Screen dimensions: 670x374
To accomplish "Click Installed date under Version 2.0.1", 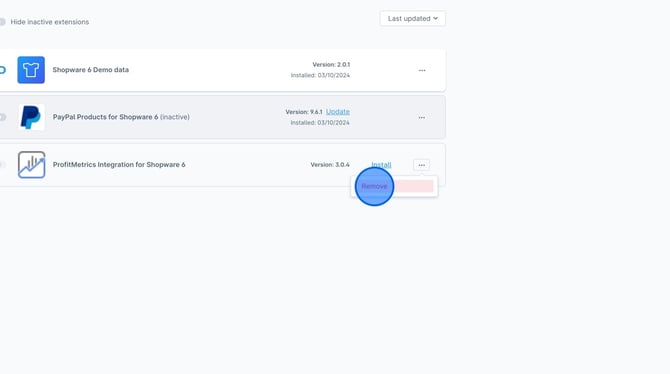I will [320, 75].
